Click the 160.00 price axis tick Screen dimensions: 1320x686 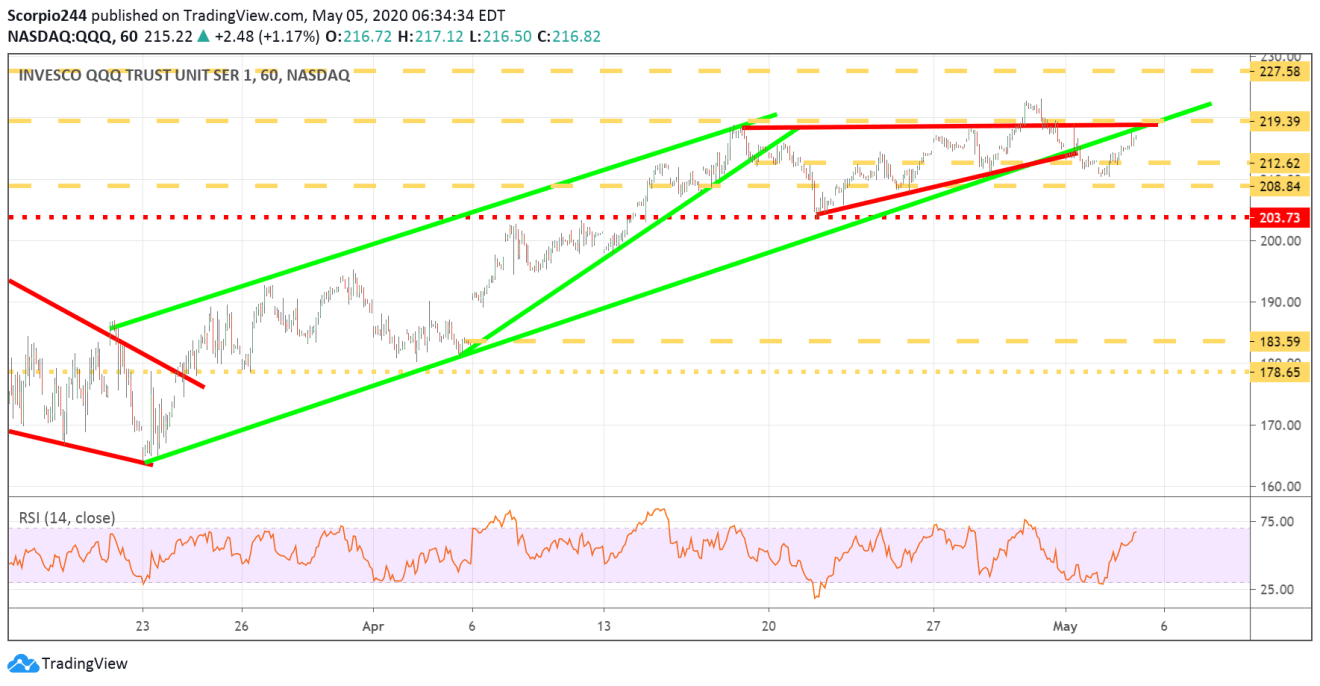(1281, 487)
